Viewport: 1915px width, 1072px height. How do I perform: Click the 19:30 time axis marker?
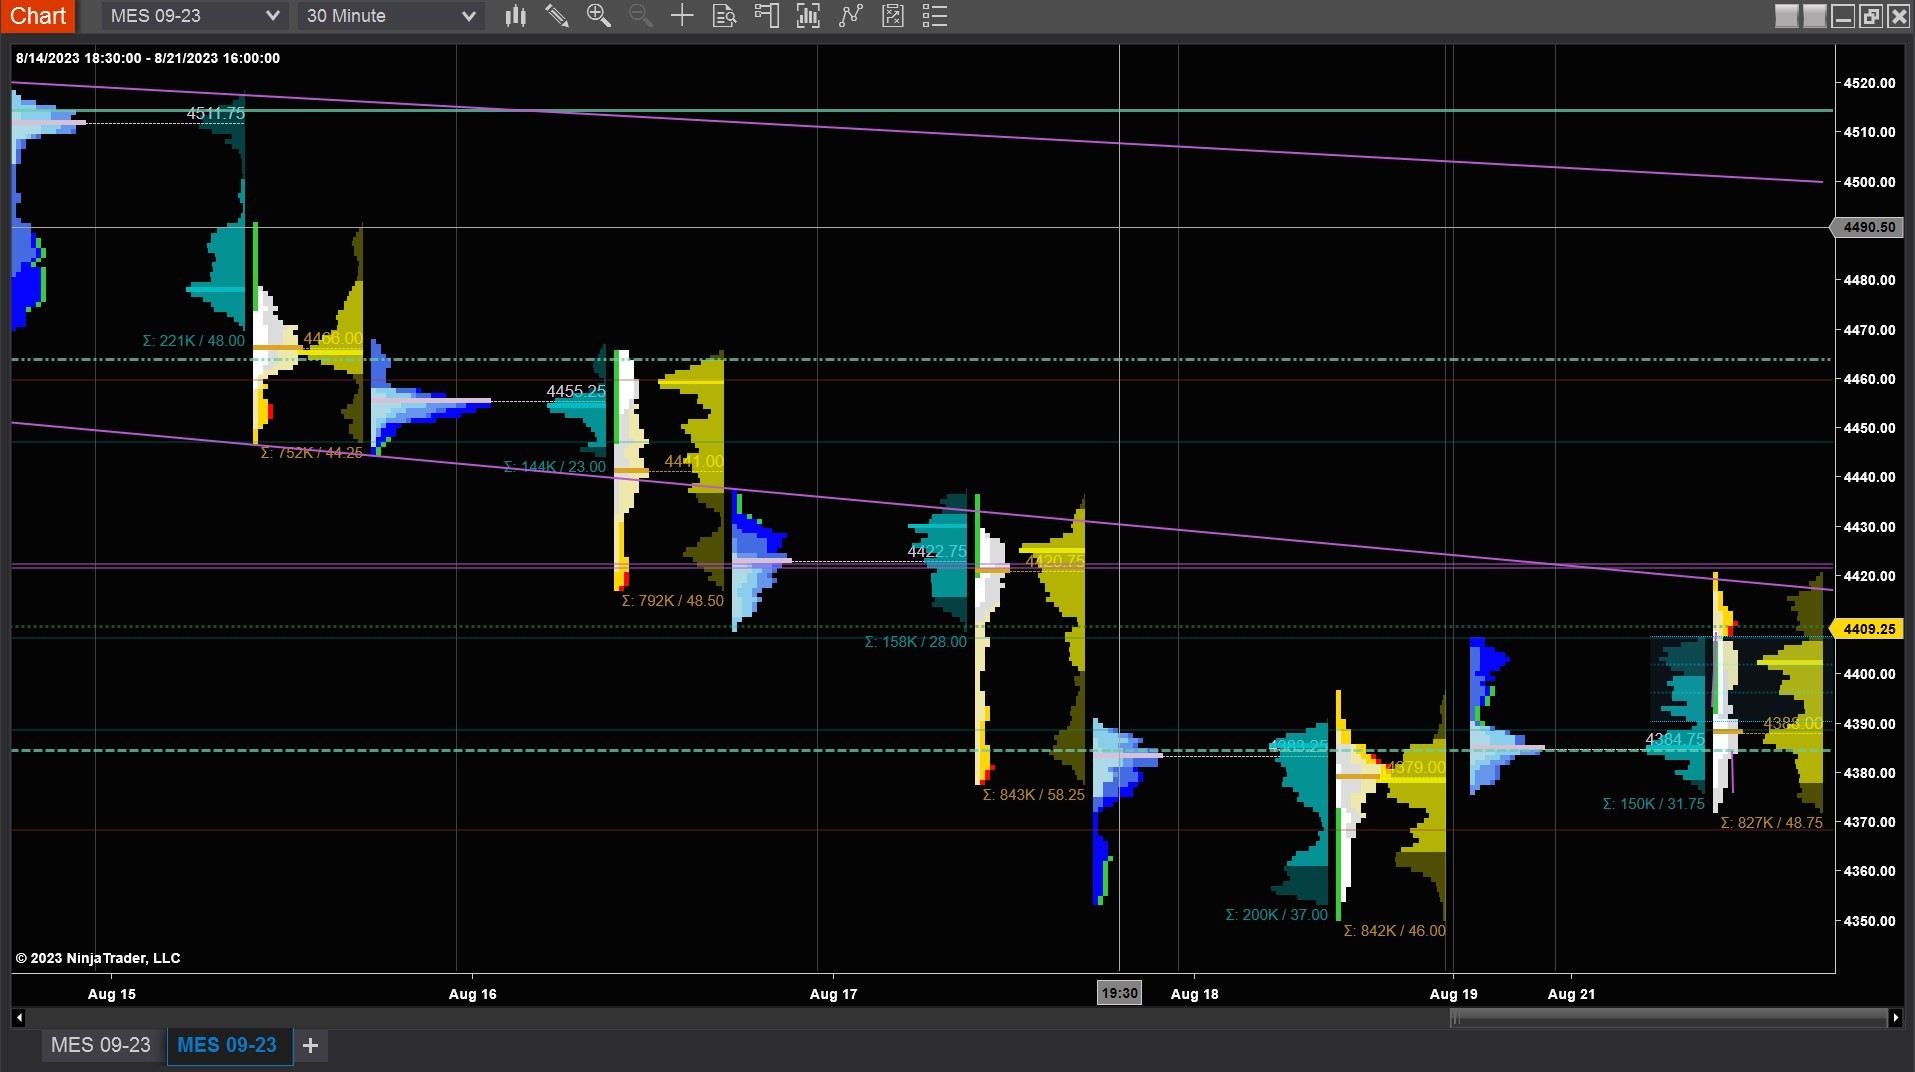[1119, 993]
